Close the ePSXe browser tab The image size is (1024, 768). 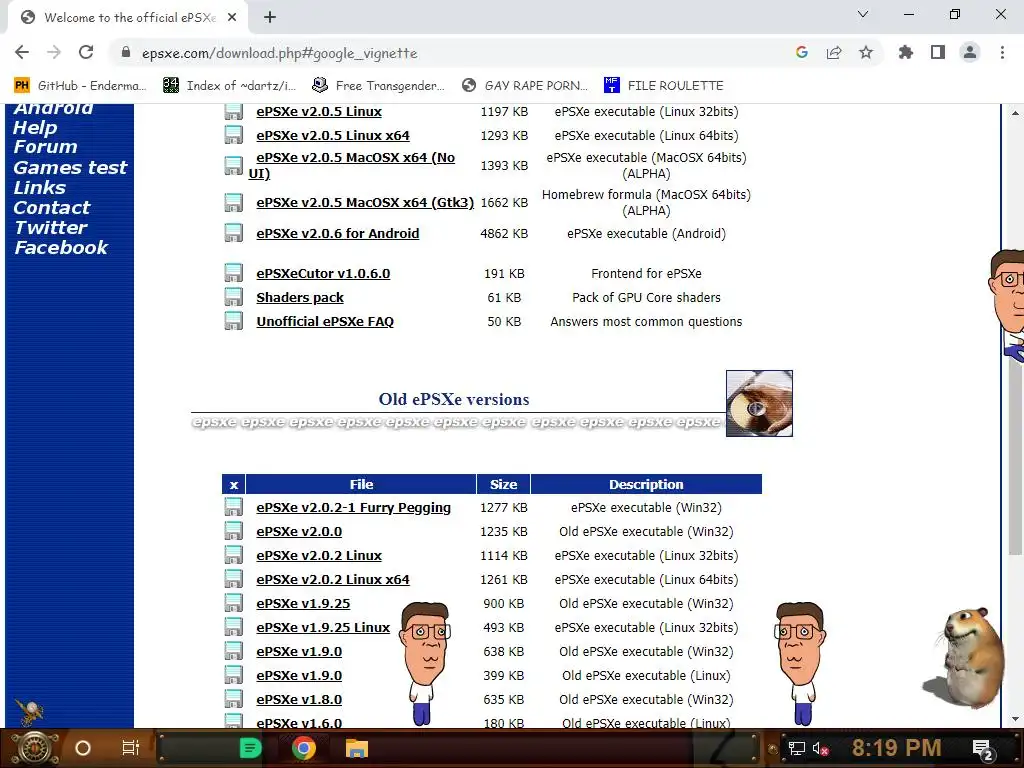232,17
